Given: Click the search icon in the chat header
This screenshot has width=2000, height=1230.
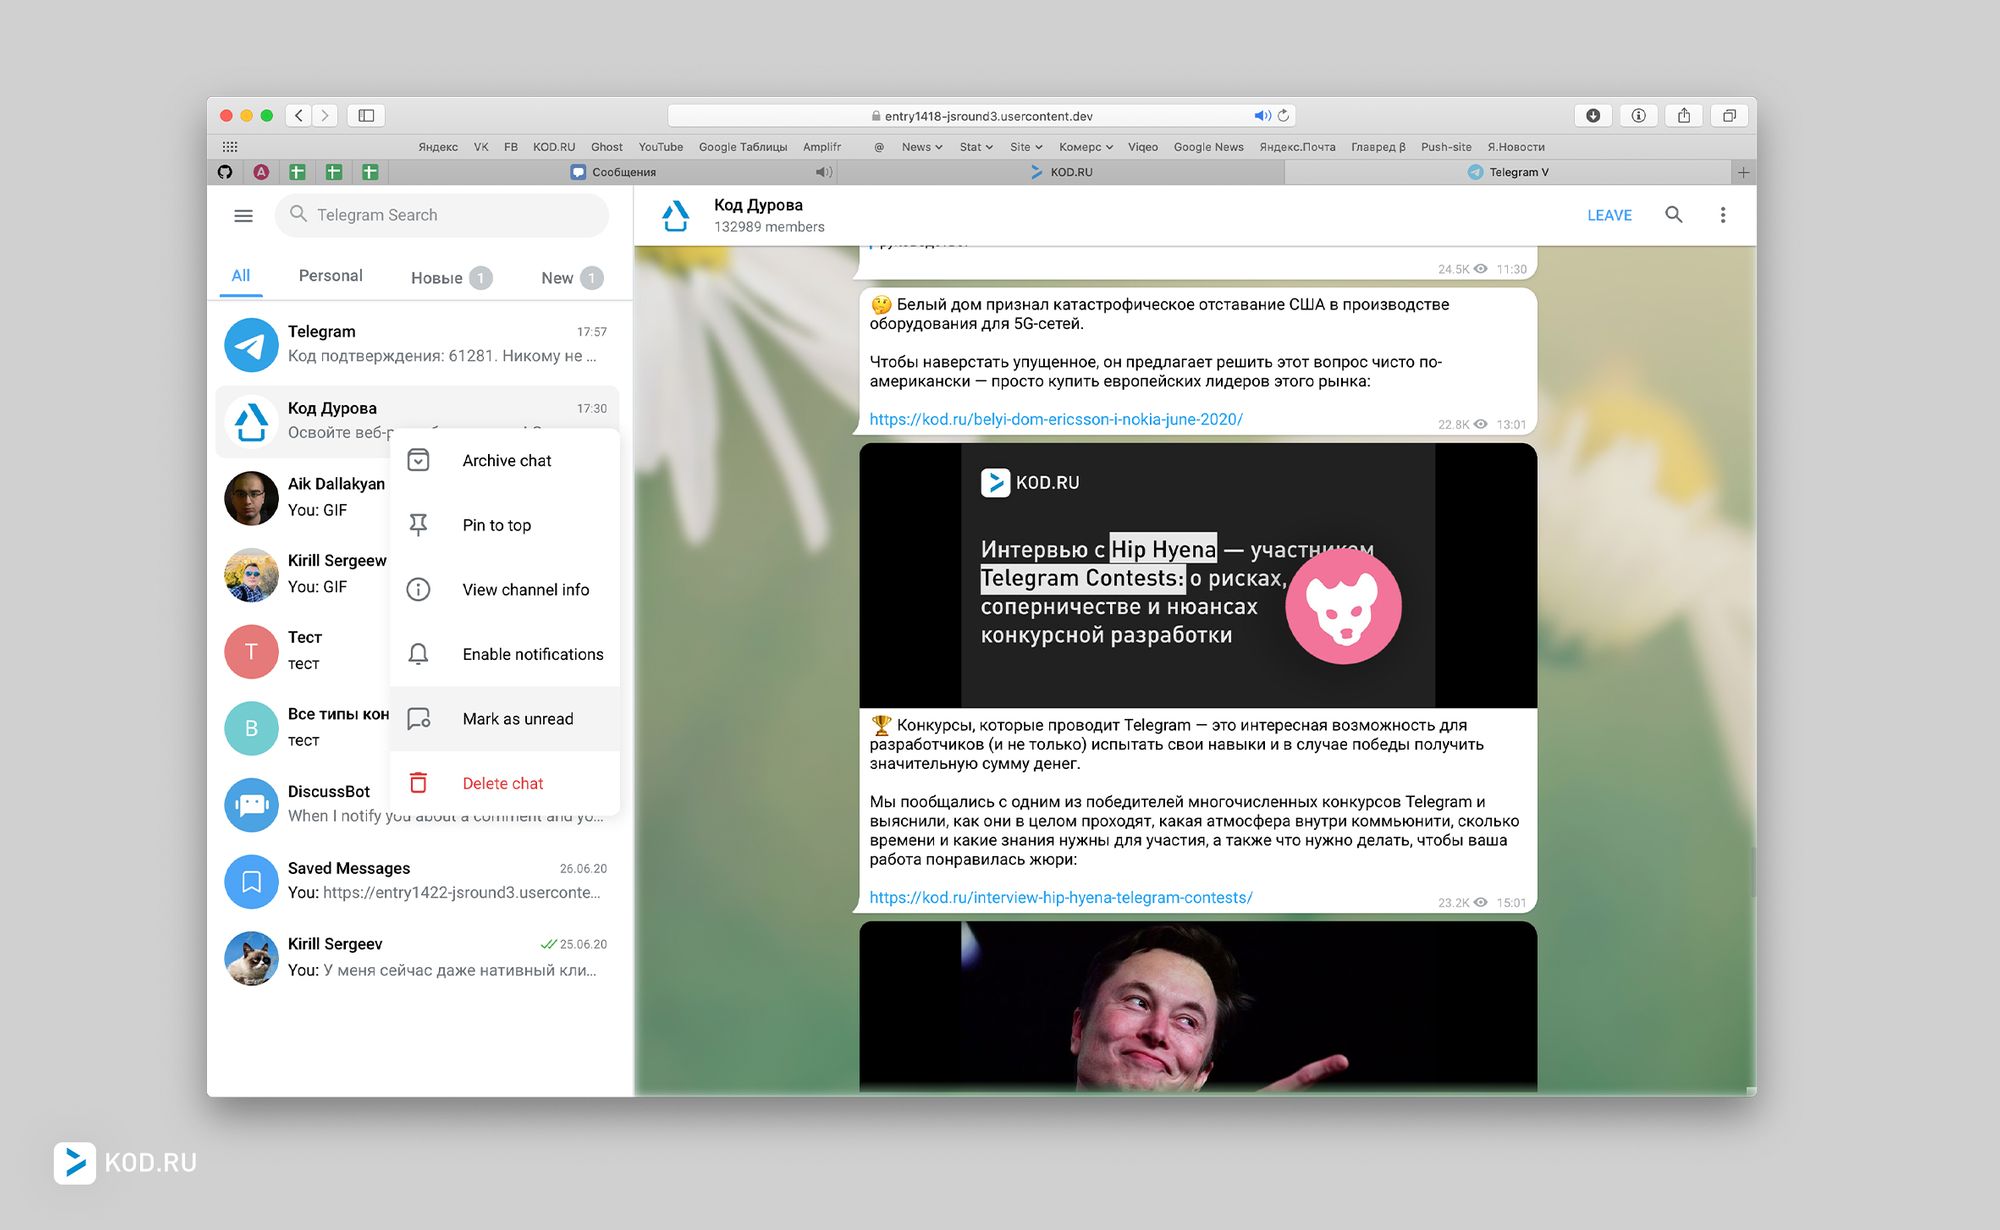Looking at the screenshot, I should tap(1673, 215).
